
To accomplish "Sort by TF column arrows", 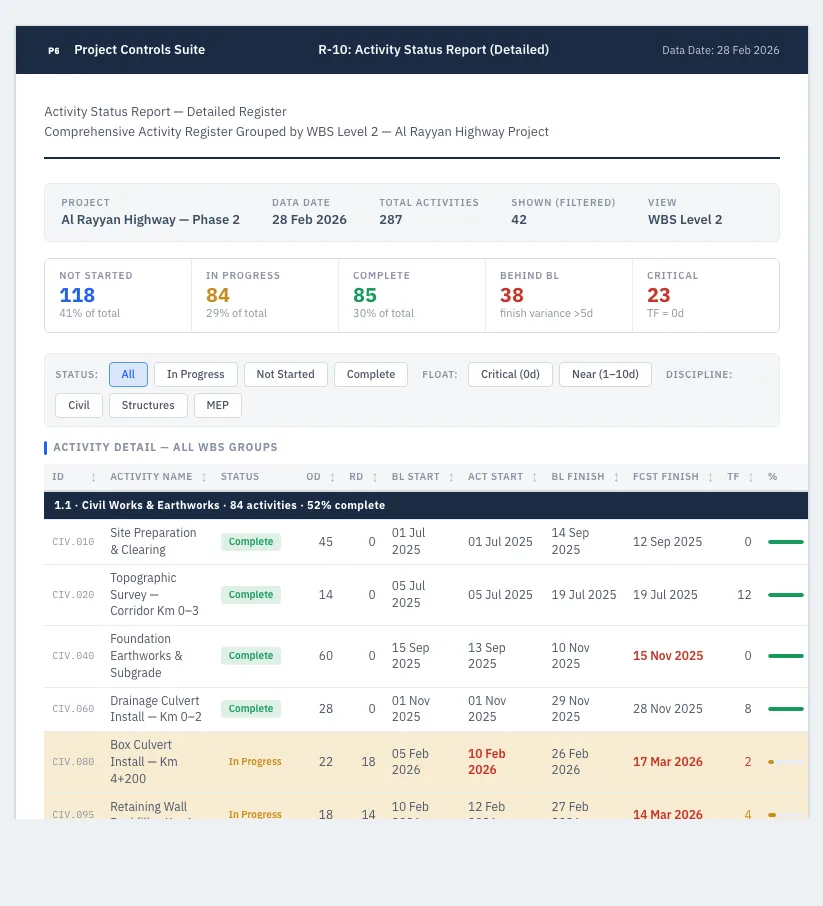I will click(x=751, y=477).
